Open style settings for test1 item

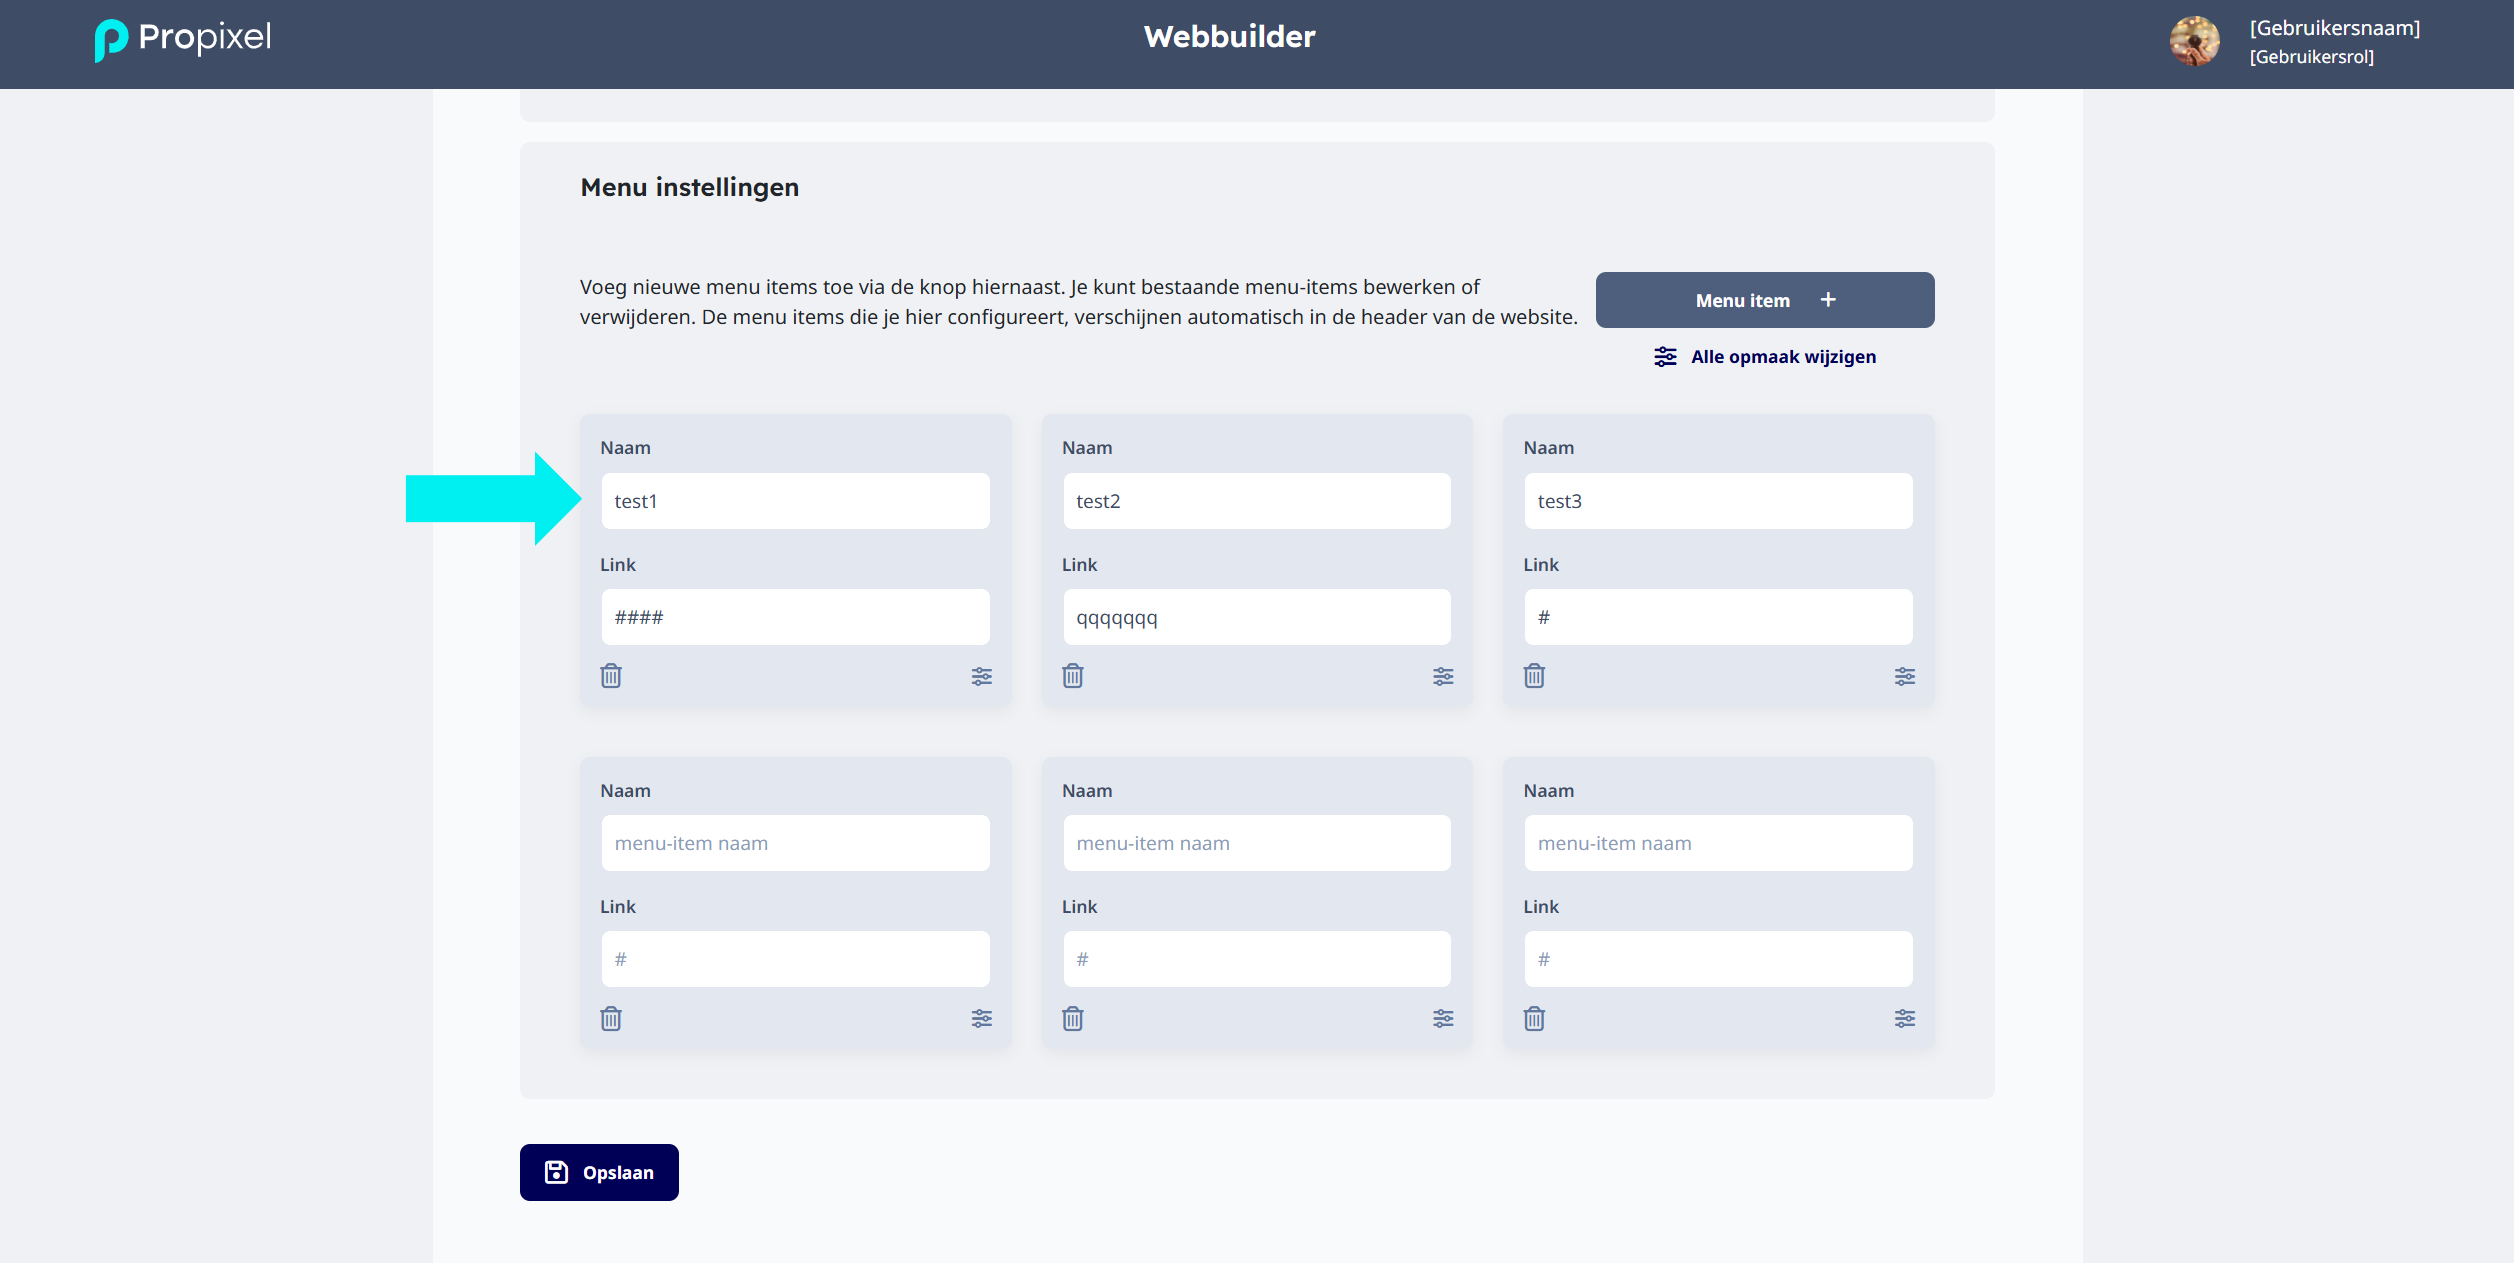982,676
